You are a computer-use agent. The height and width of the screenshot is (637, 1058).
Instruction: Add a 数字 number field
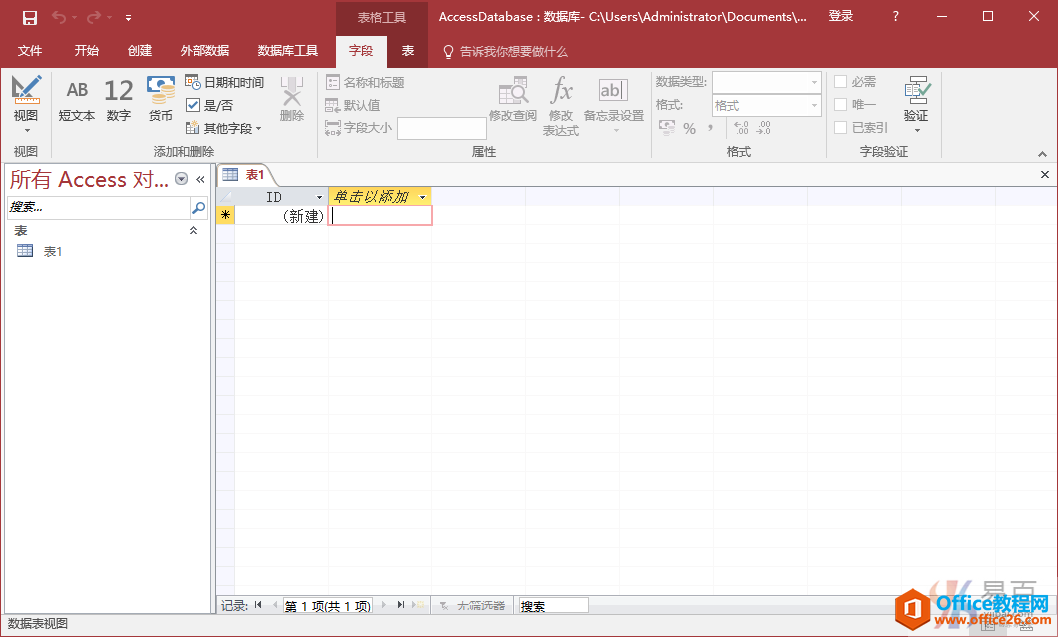coord(118,100)
